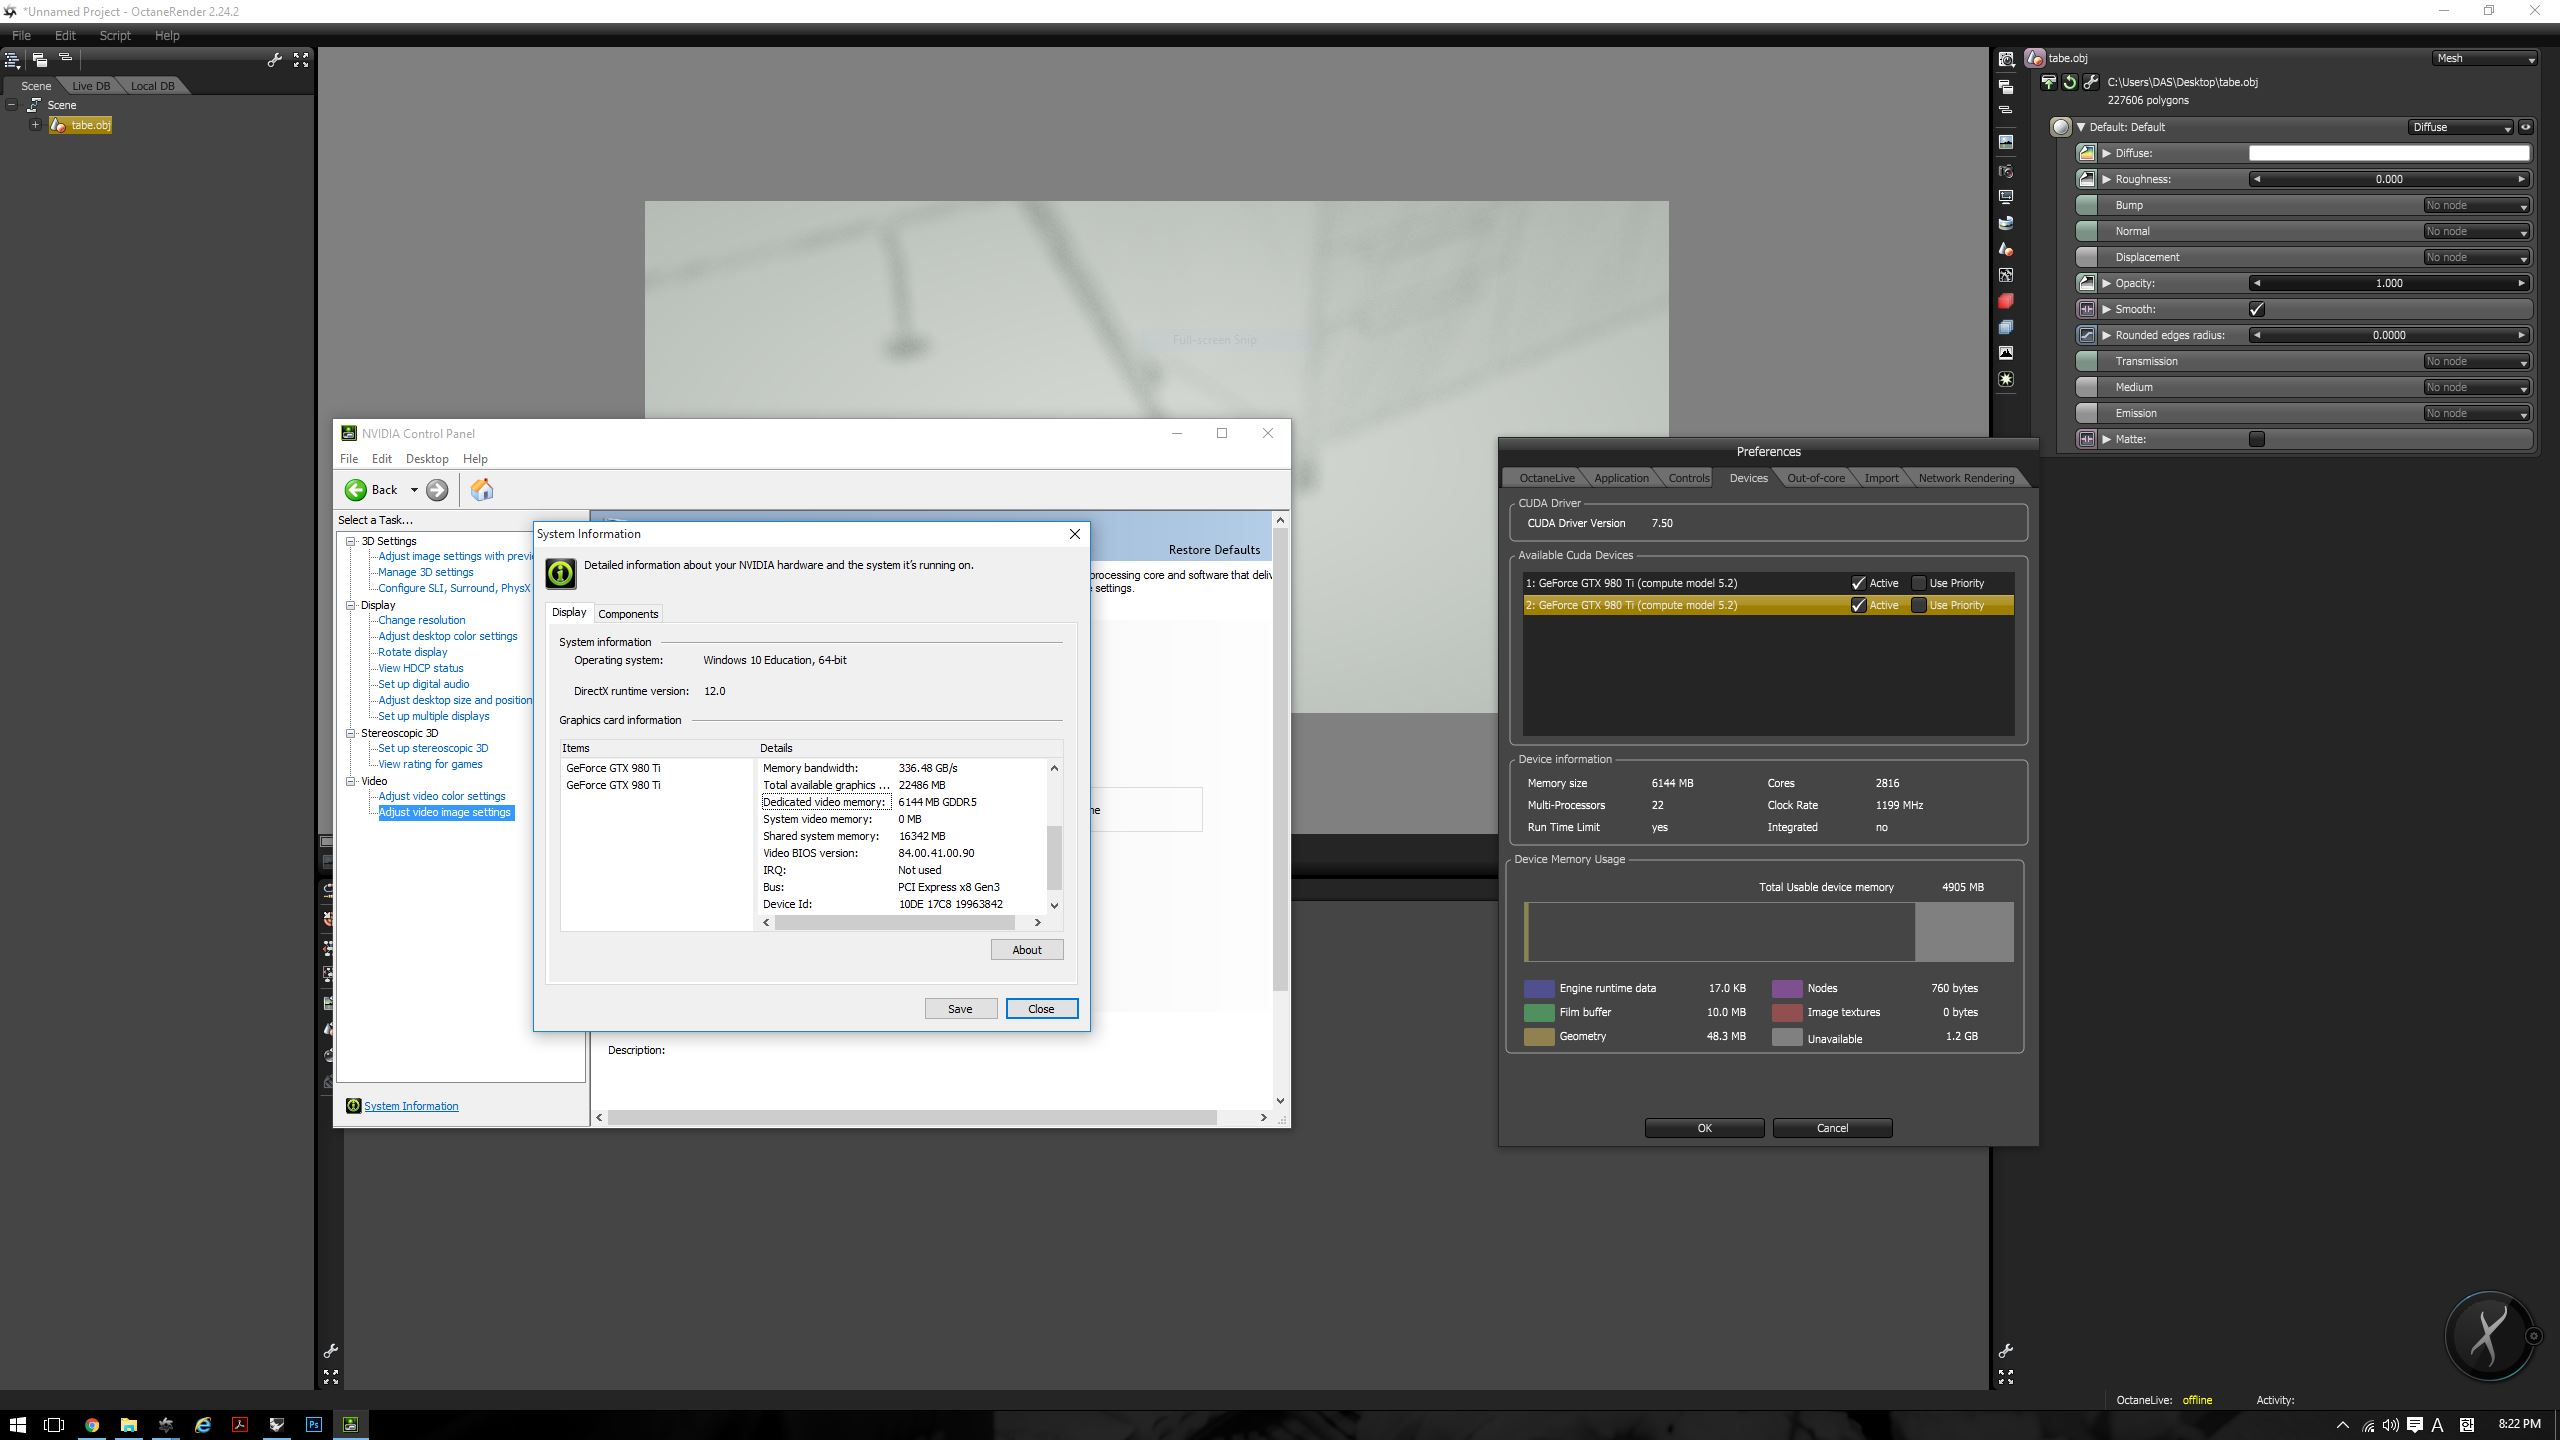
Task: Switch to the Out-of-core preferences tab
Action: [x=1815, y=478]
